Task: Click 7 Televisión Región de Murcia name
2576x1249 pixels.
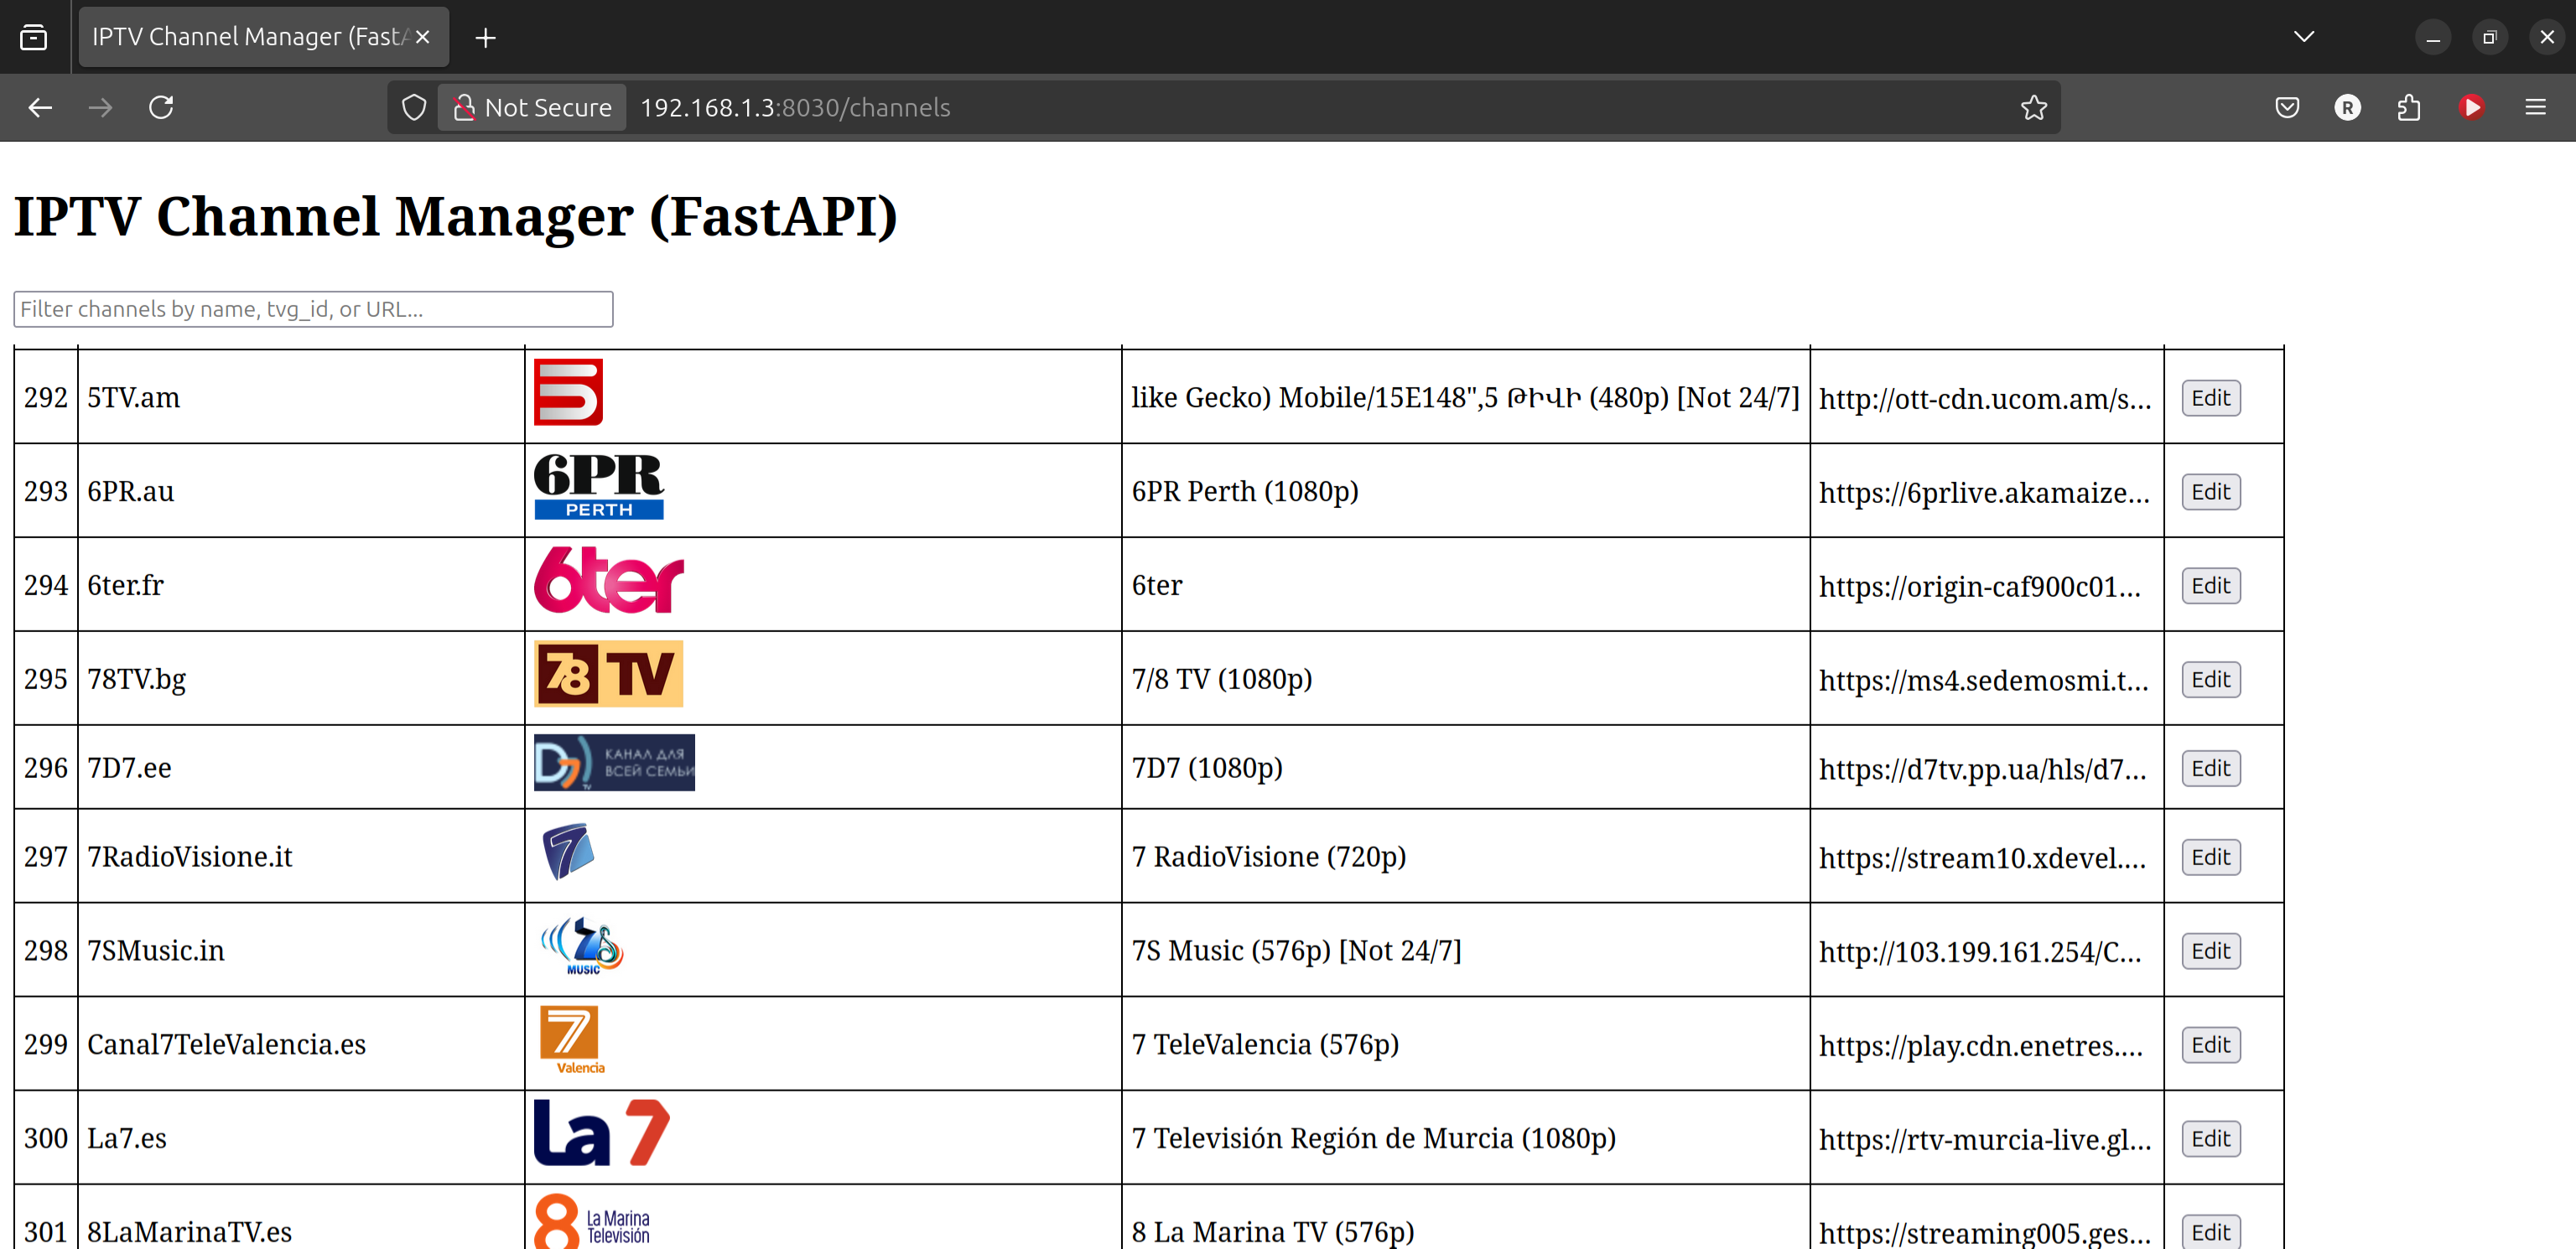Action: 1374,1139
